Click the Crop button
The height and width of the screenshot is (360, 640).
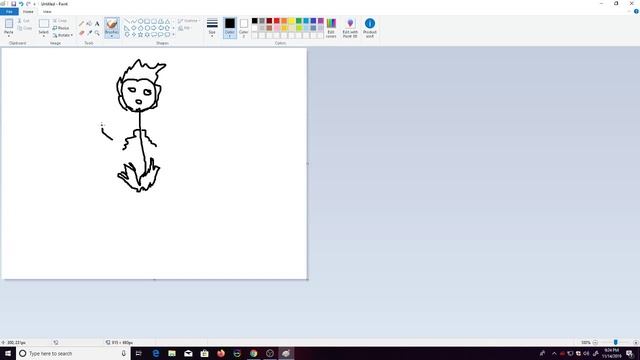(x=60, y=21)
